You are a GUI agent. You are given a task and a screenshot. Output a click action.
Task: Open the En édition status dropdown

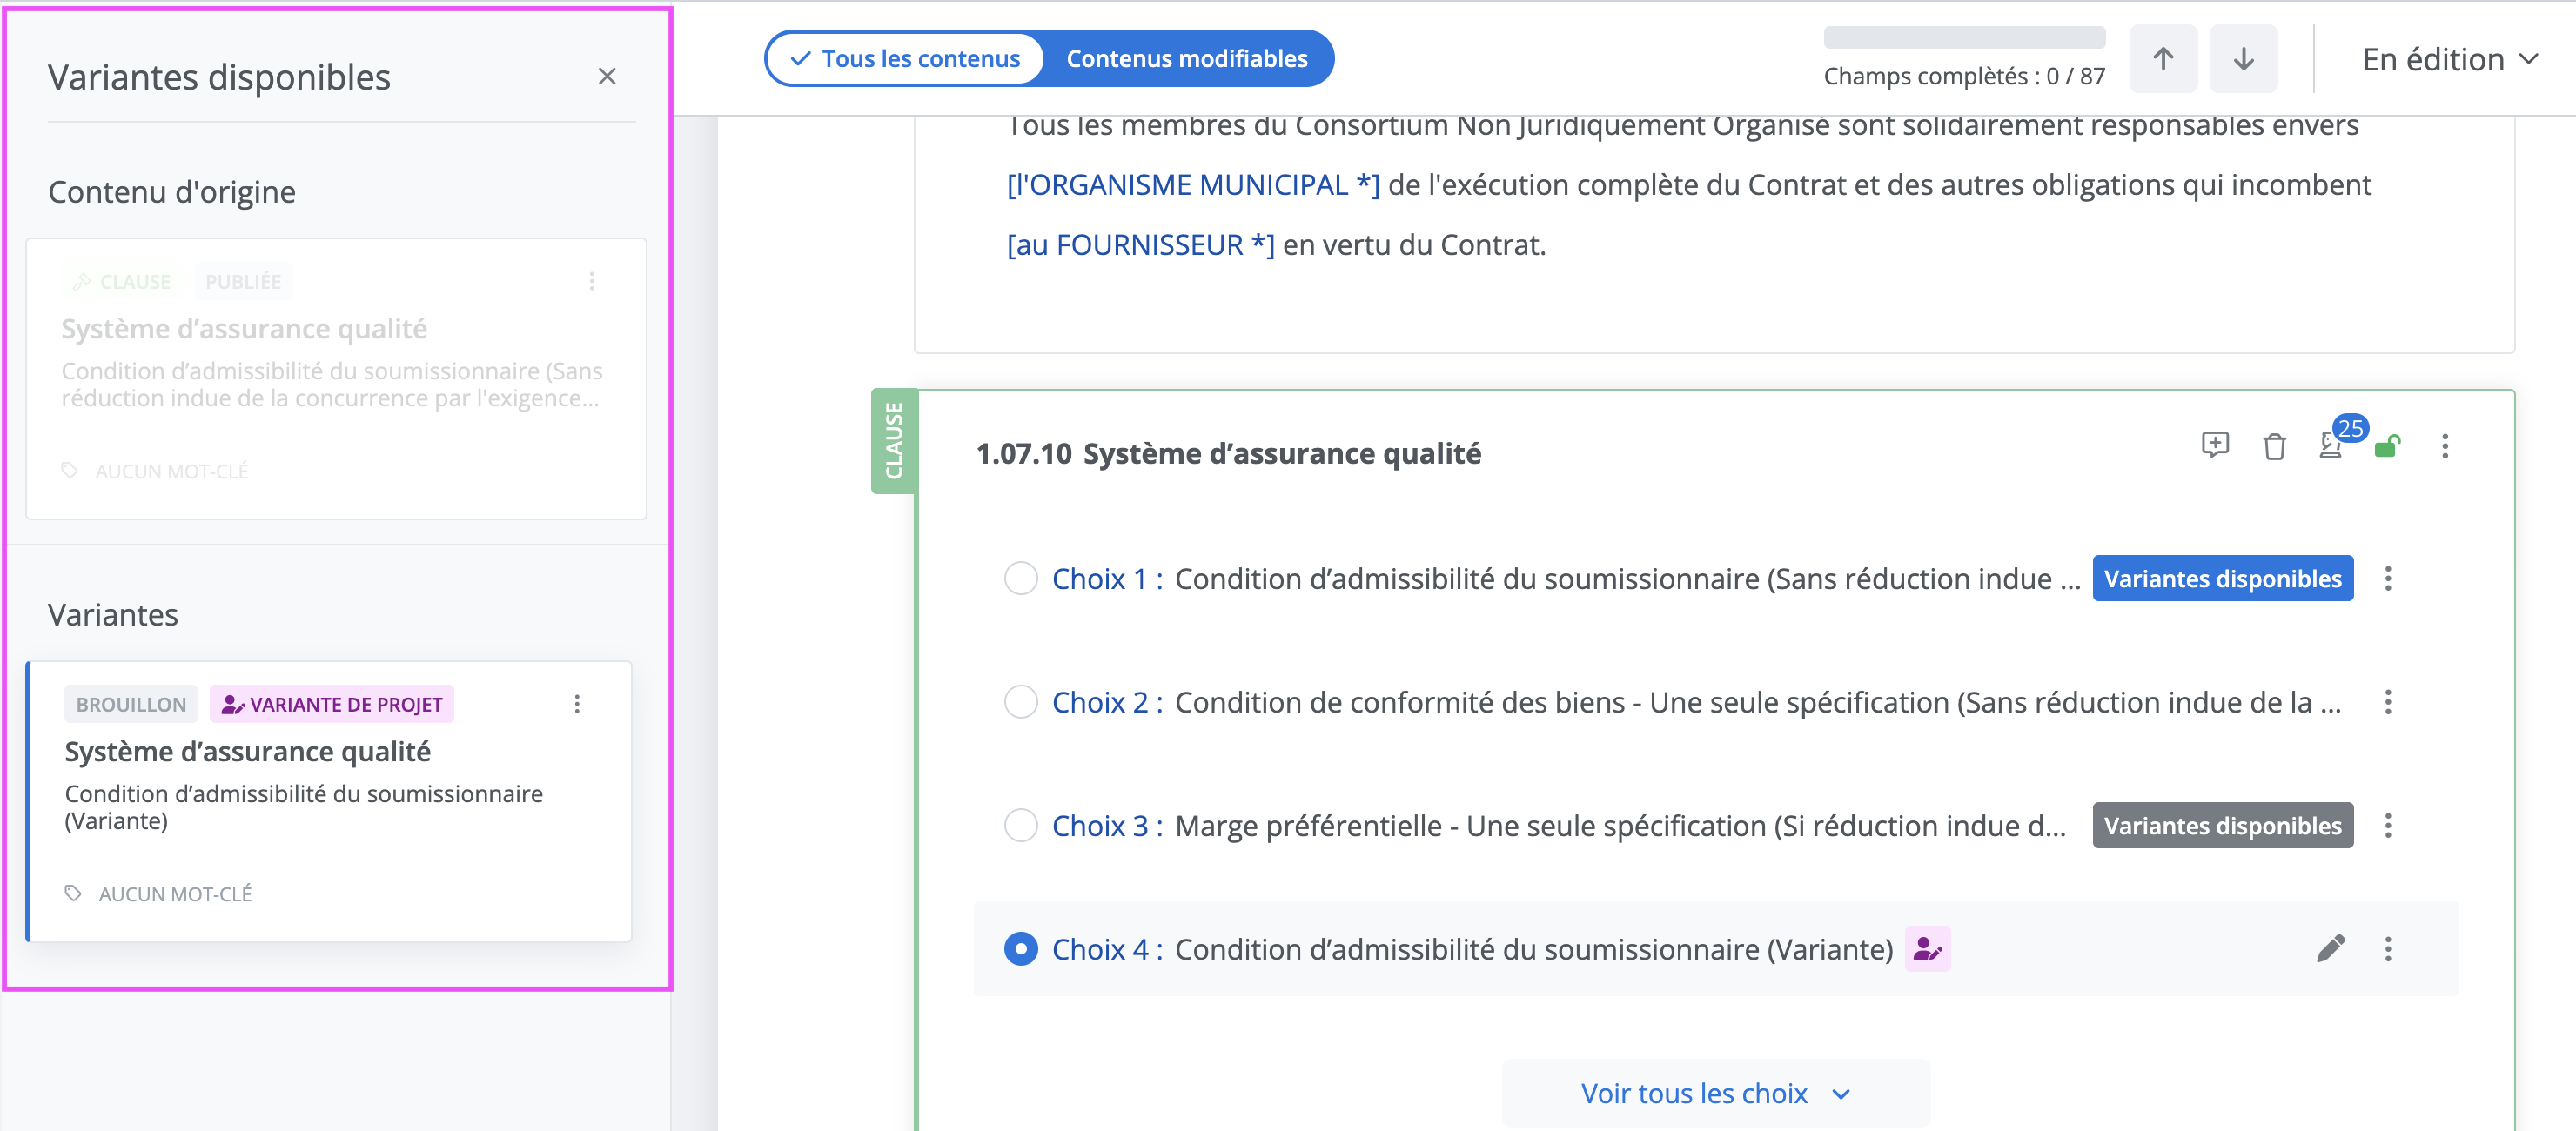tap(2449, 59)
